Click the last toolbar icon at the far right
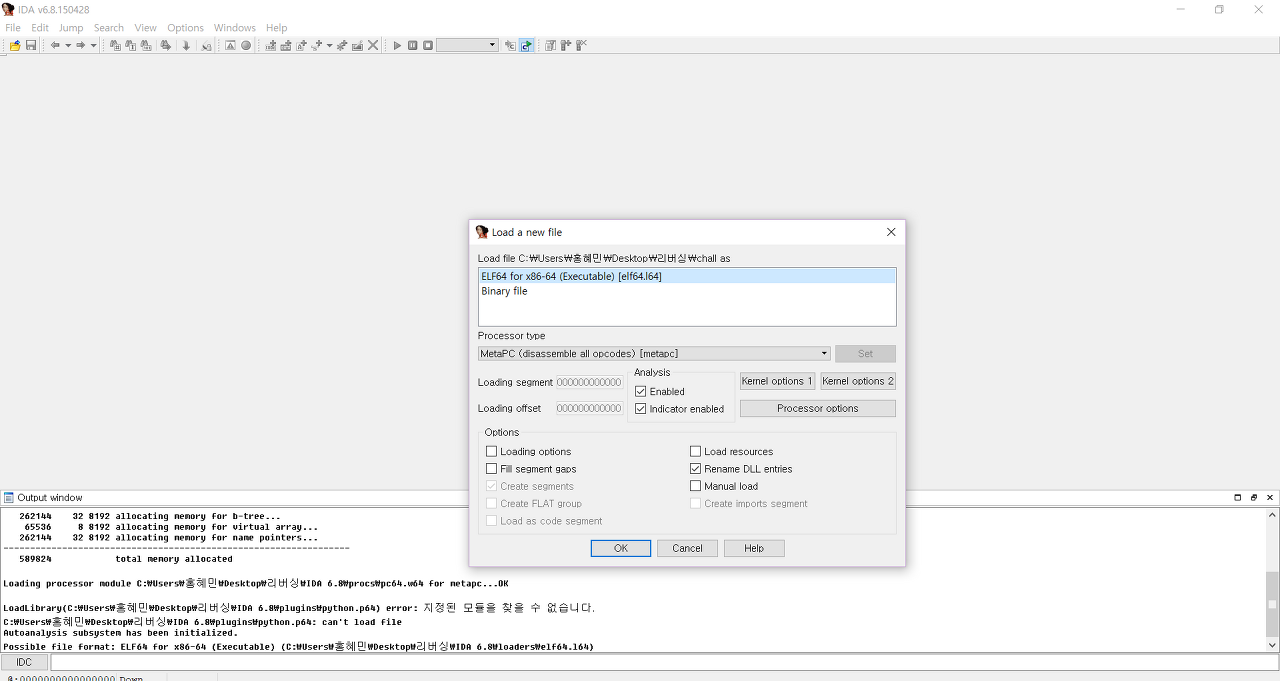Viewport: 1280px width, 681px height. click(x=581, y=45)
